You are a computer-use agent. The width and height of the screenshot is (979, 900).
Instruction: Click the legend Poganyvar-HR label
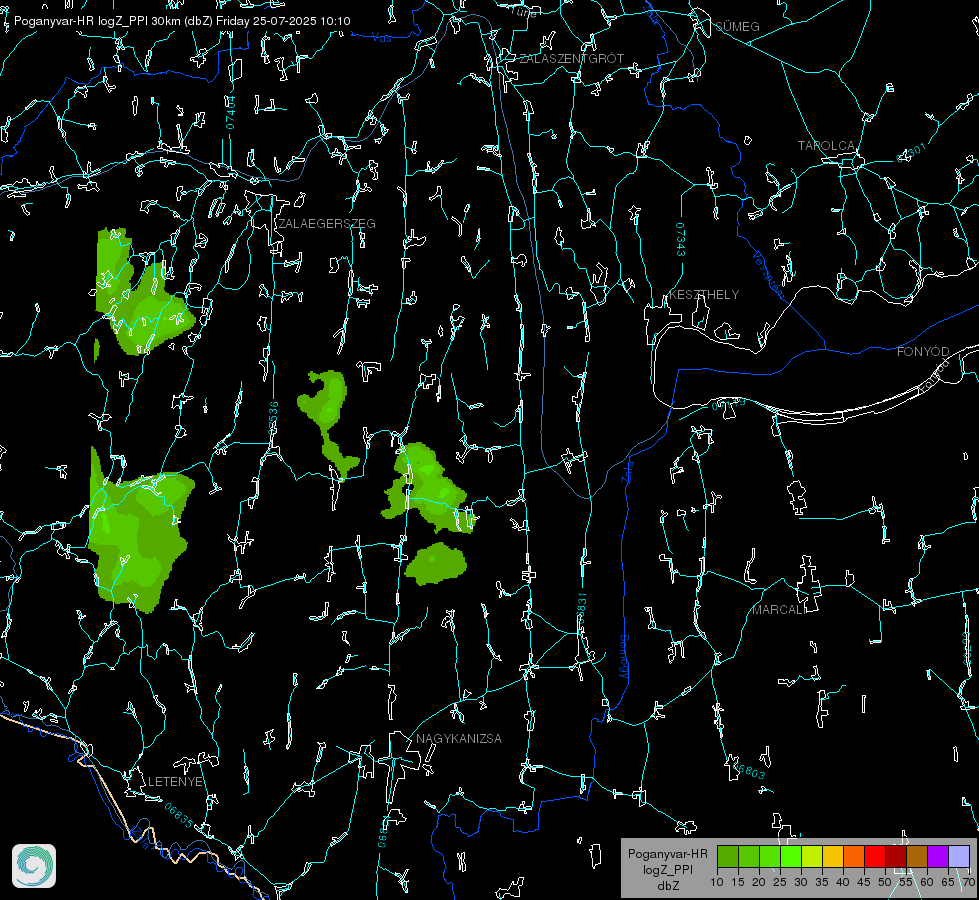(667, 854)
